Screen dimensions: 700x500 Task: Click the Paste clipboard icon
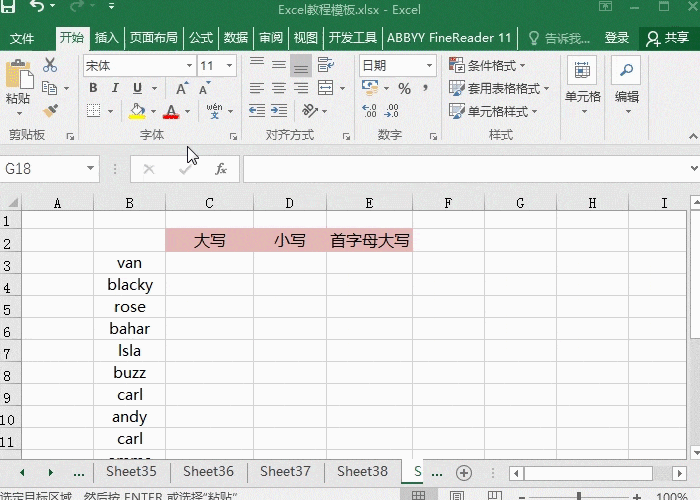[17, 80]
